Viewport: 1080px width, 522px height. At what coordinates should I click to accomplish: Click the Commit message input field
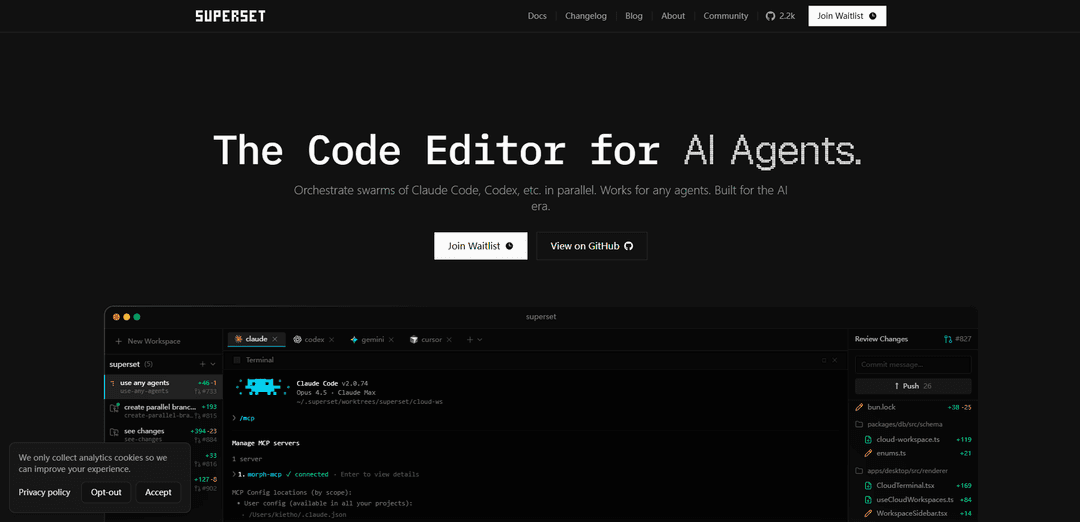click(x=912, y=364)
